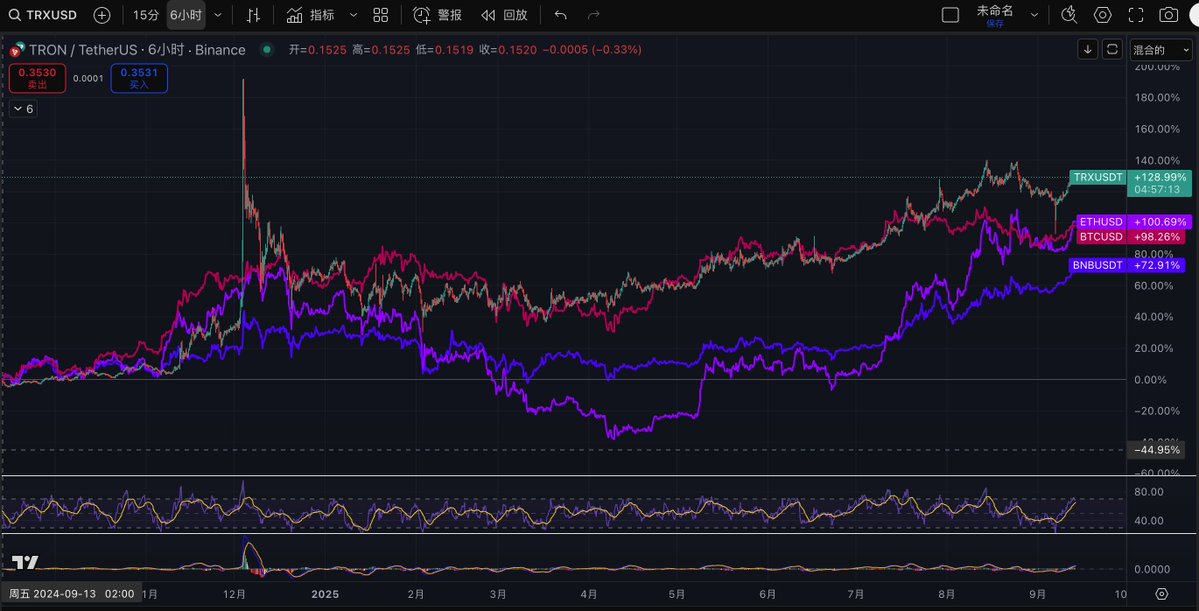This screenshot has width=1199, height=611.
Task: Click the sync scale icon beside 混合的
Action: [x=1113, y=50]
